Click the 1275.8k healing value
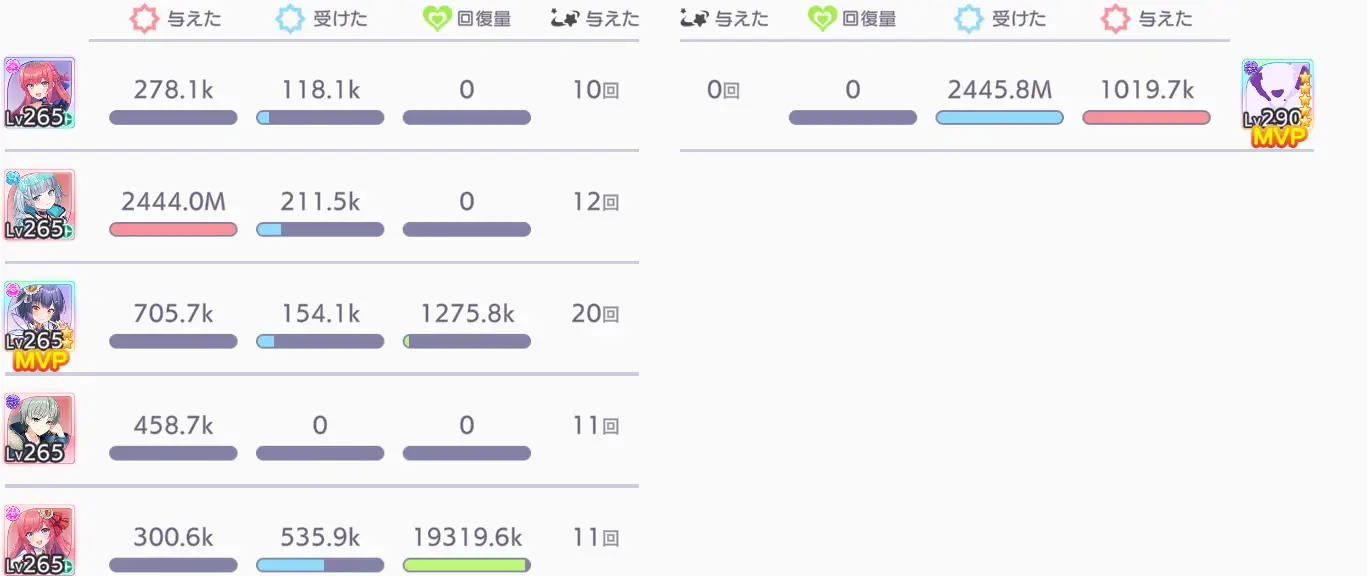The height and width of the screenshot is (576, 1367). (x=467, y=314)
